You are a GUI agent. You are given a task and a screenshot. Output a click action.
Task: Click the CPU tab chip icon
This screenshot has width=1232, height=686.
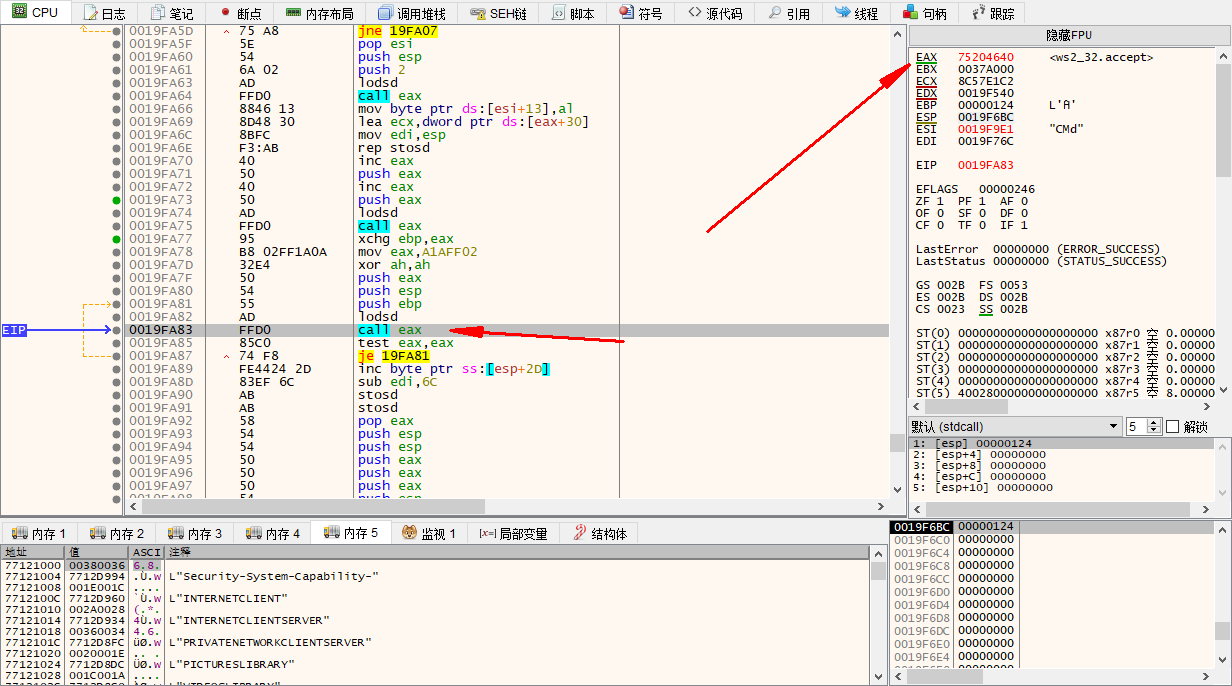click(x=19, y=12)
